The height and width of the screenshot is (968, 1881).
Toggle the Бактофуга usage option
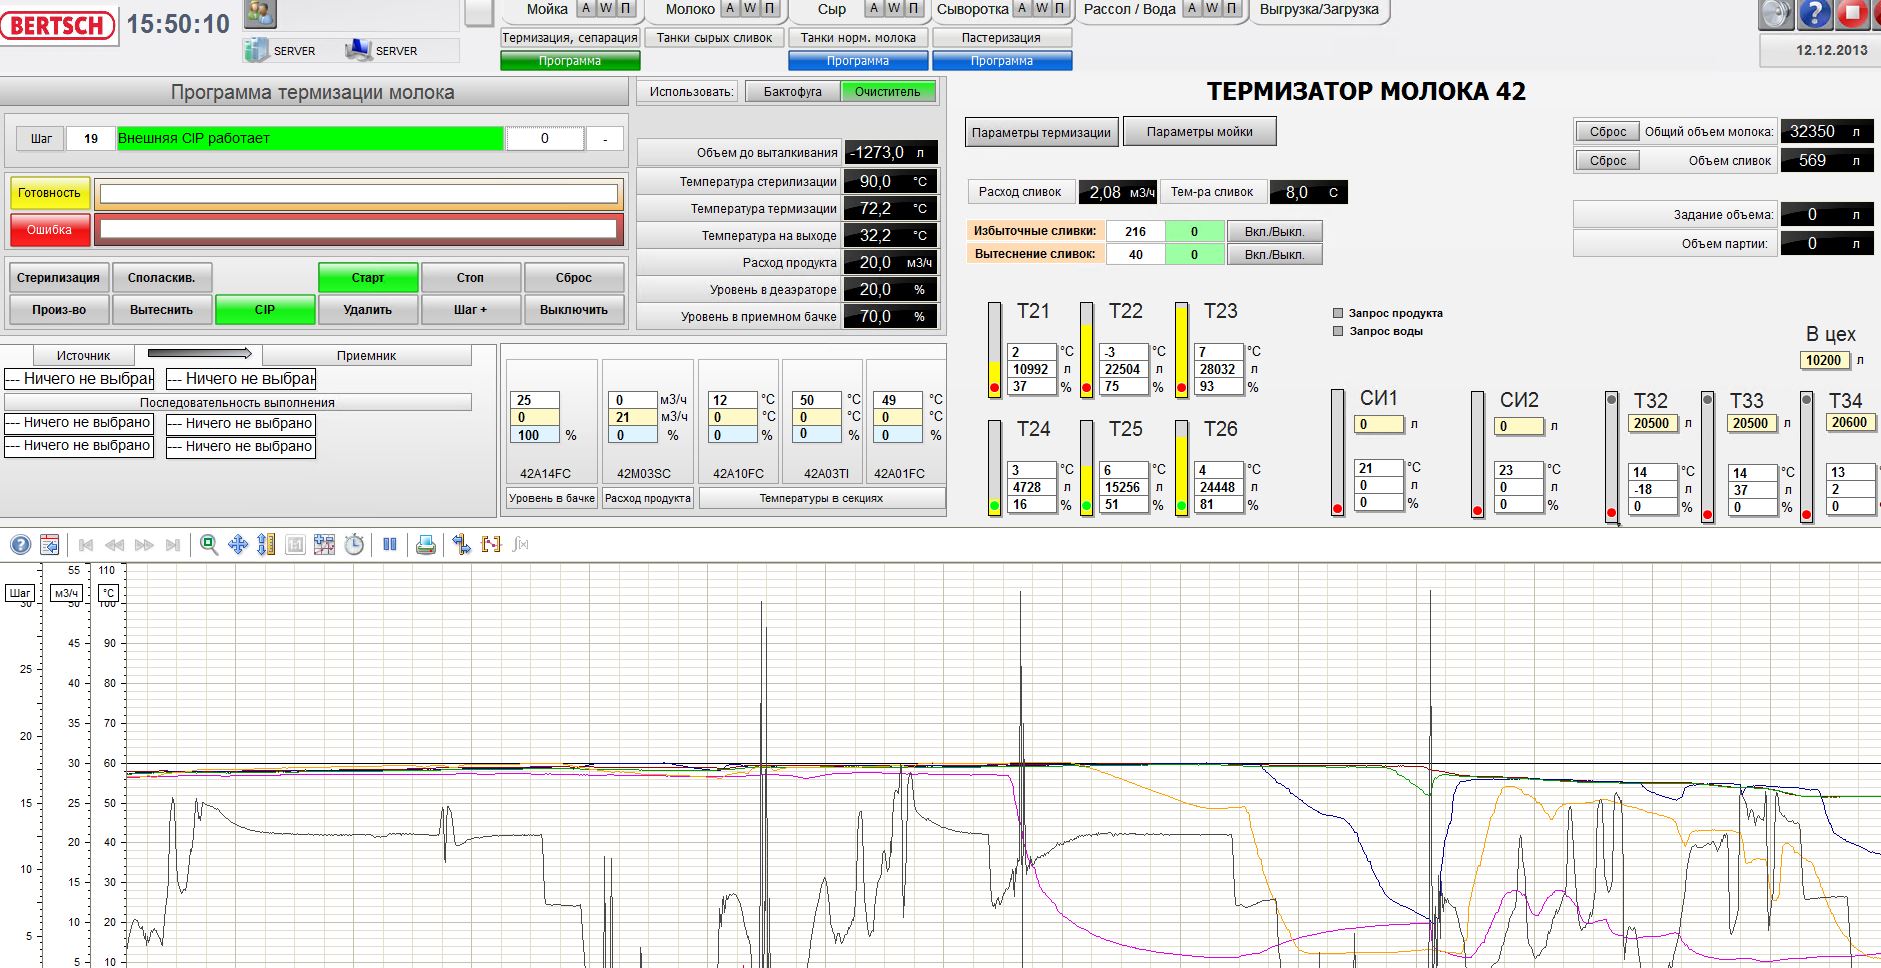pos(792,92)
